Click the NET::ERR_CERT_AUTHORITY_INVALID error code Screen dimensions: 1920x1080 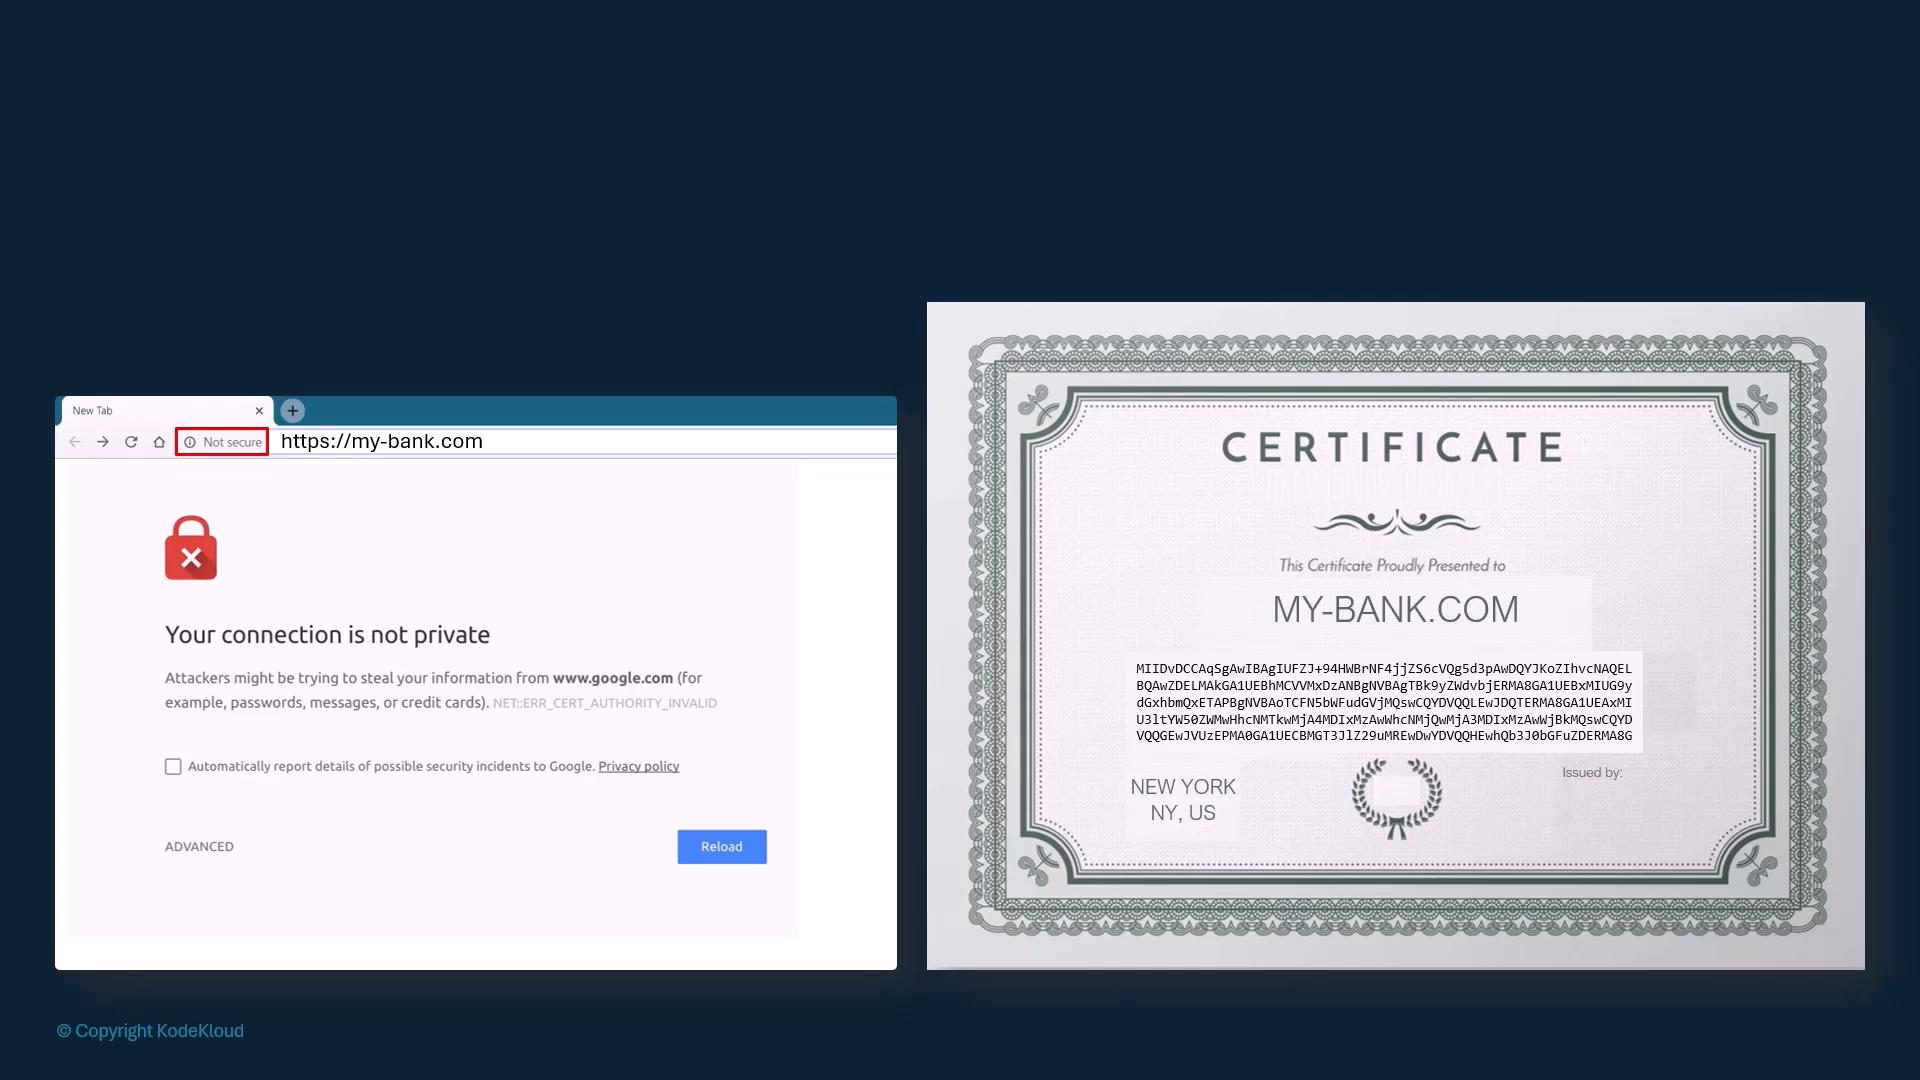(605, 704)
